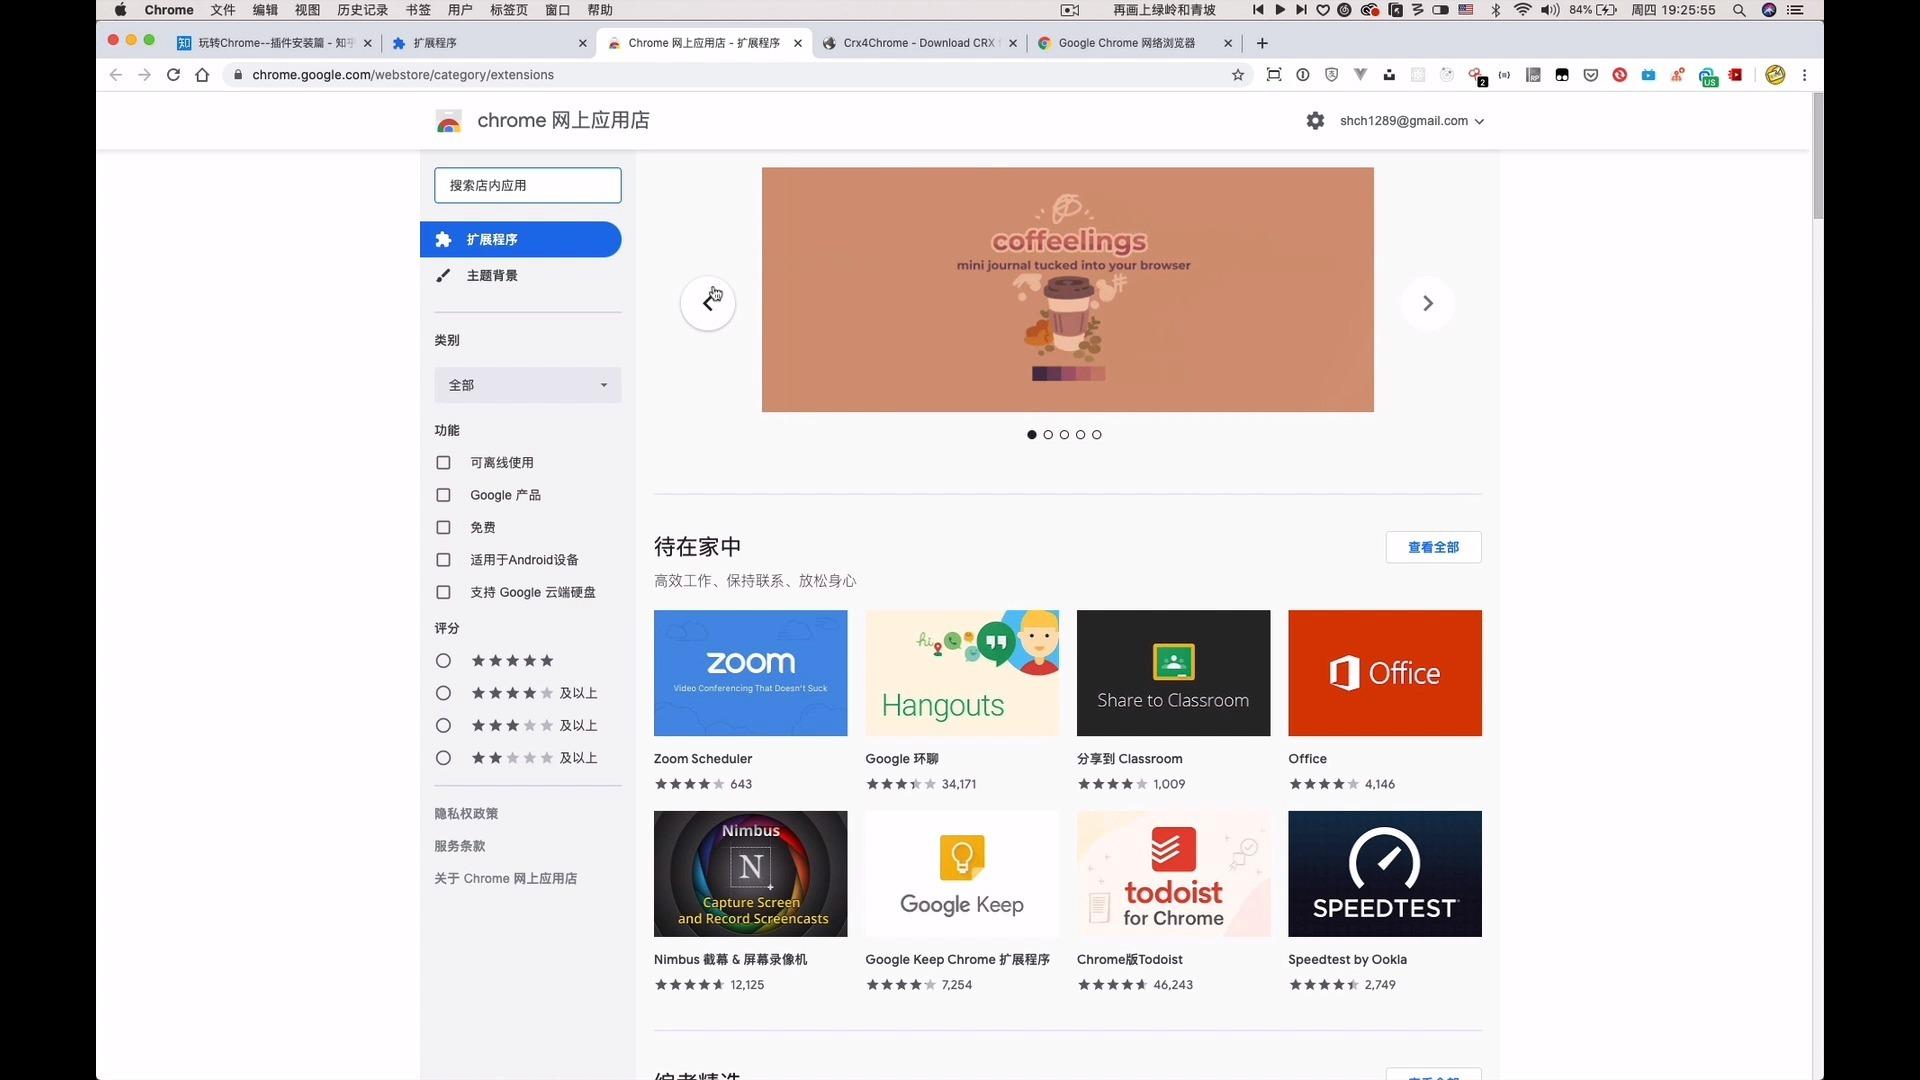The width and height of the screenshot is (1920, 1080).
Task: Jump to the third carousel dot
Action: point(1064,435)
